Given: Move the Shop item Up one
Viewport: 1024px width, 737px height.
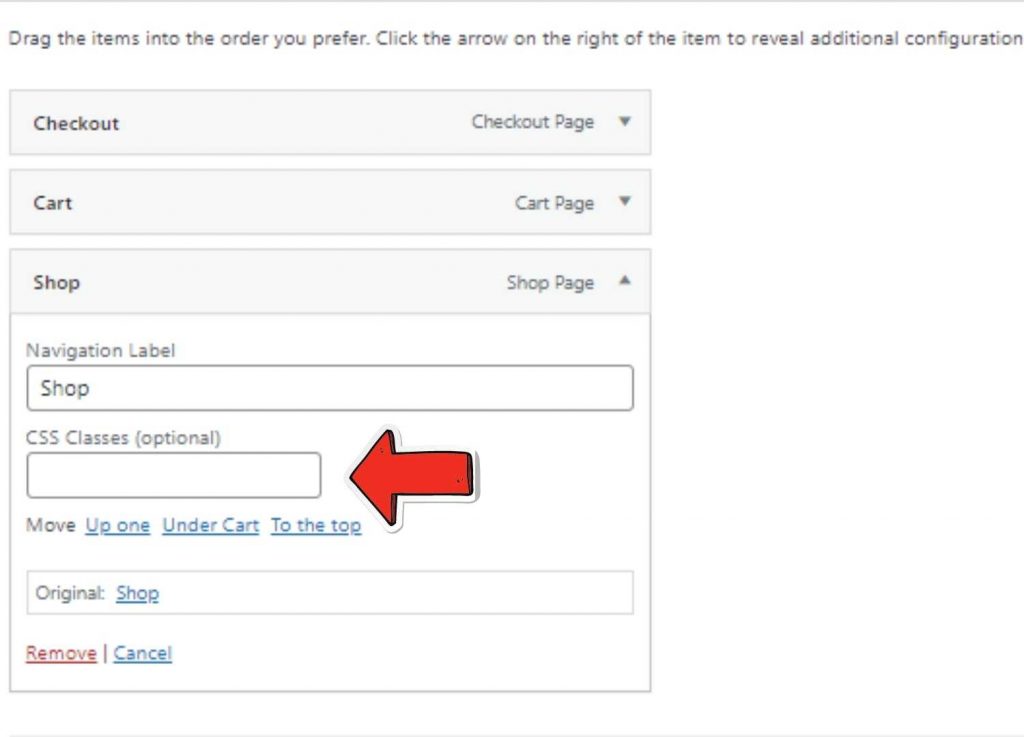Looking at the screenshot, I should 117,525.
